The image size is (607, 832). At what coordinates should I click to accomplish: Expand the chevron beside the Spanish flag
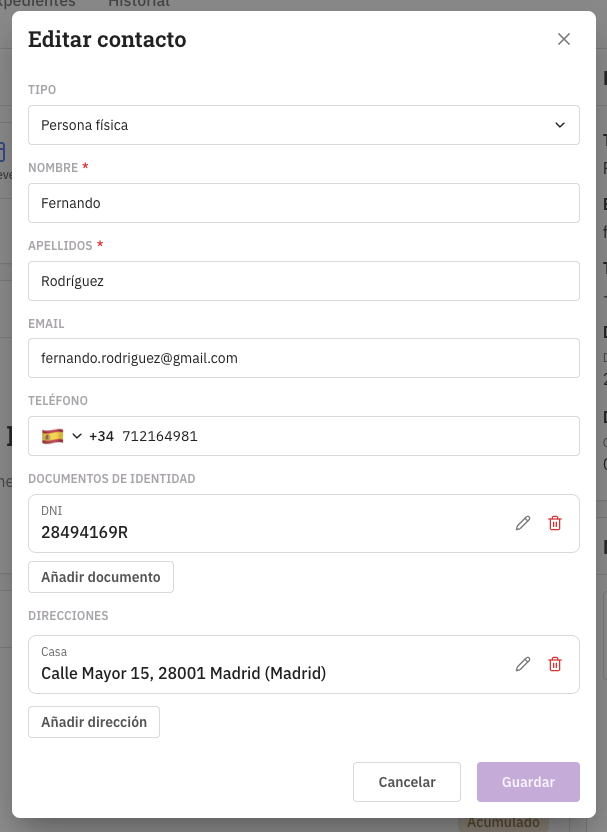point(77,436)
